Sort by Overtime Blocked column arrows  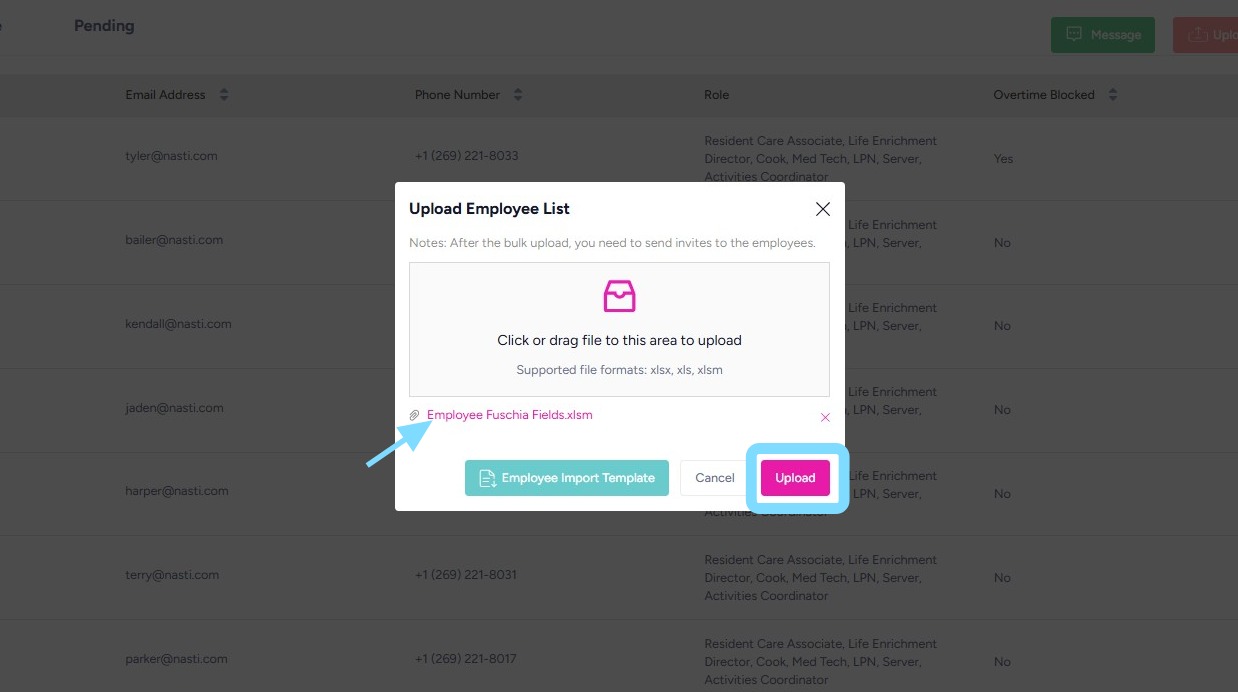click(1113, 95)
